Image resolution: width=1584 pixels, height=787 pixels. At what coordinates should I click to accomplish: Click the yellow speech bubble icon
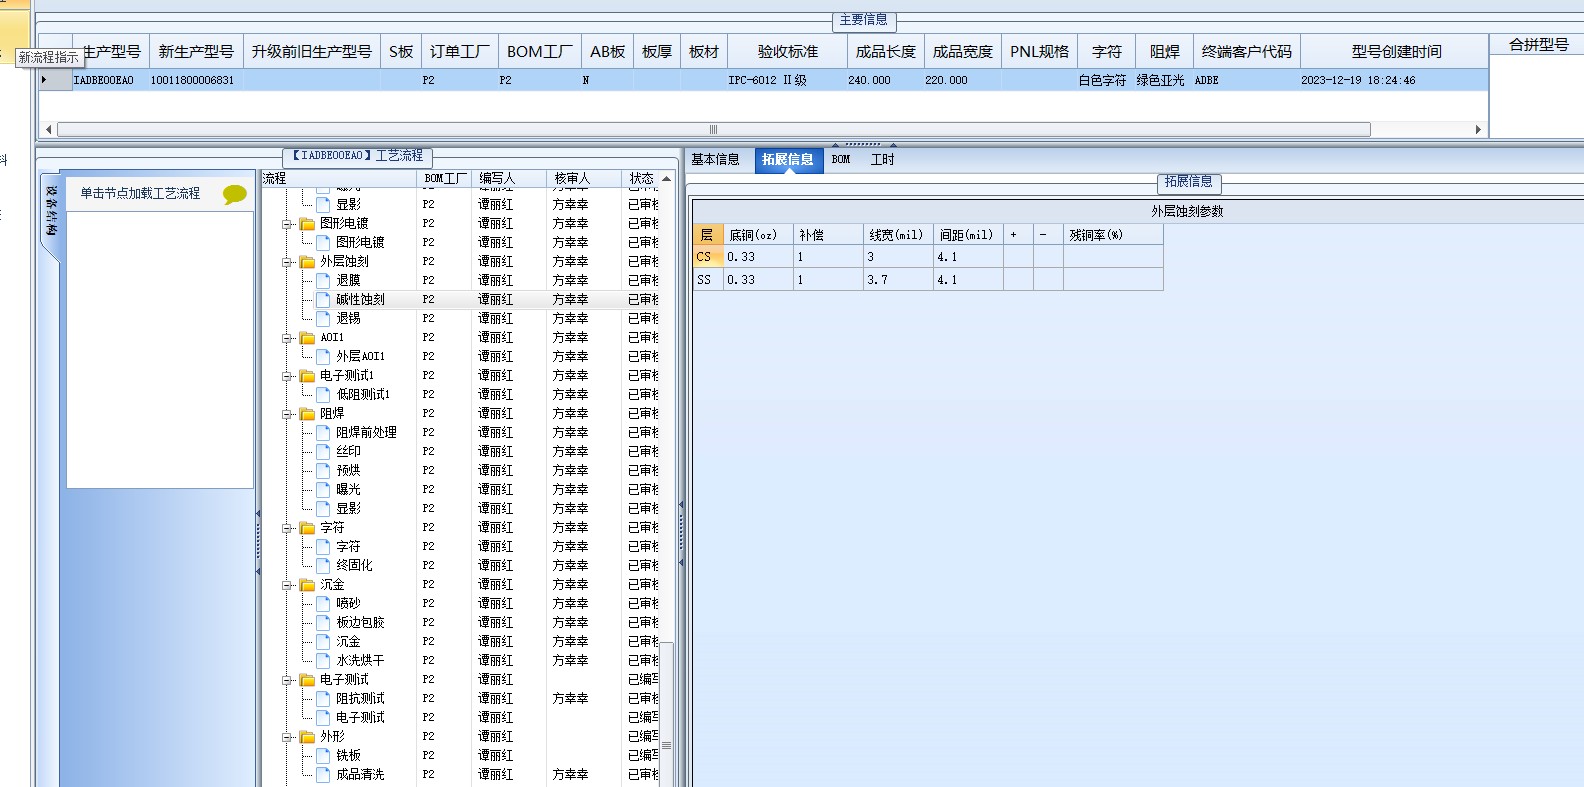(x=234, y=194)
